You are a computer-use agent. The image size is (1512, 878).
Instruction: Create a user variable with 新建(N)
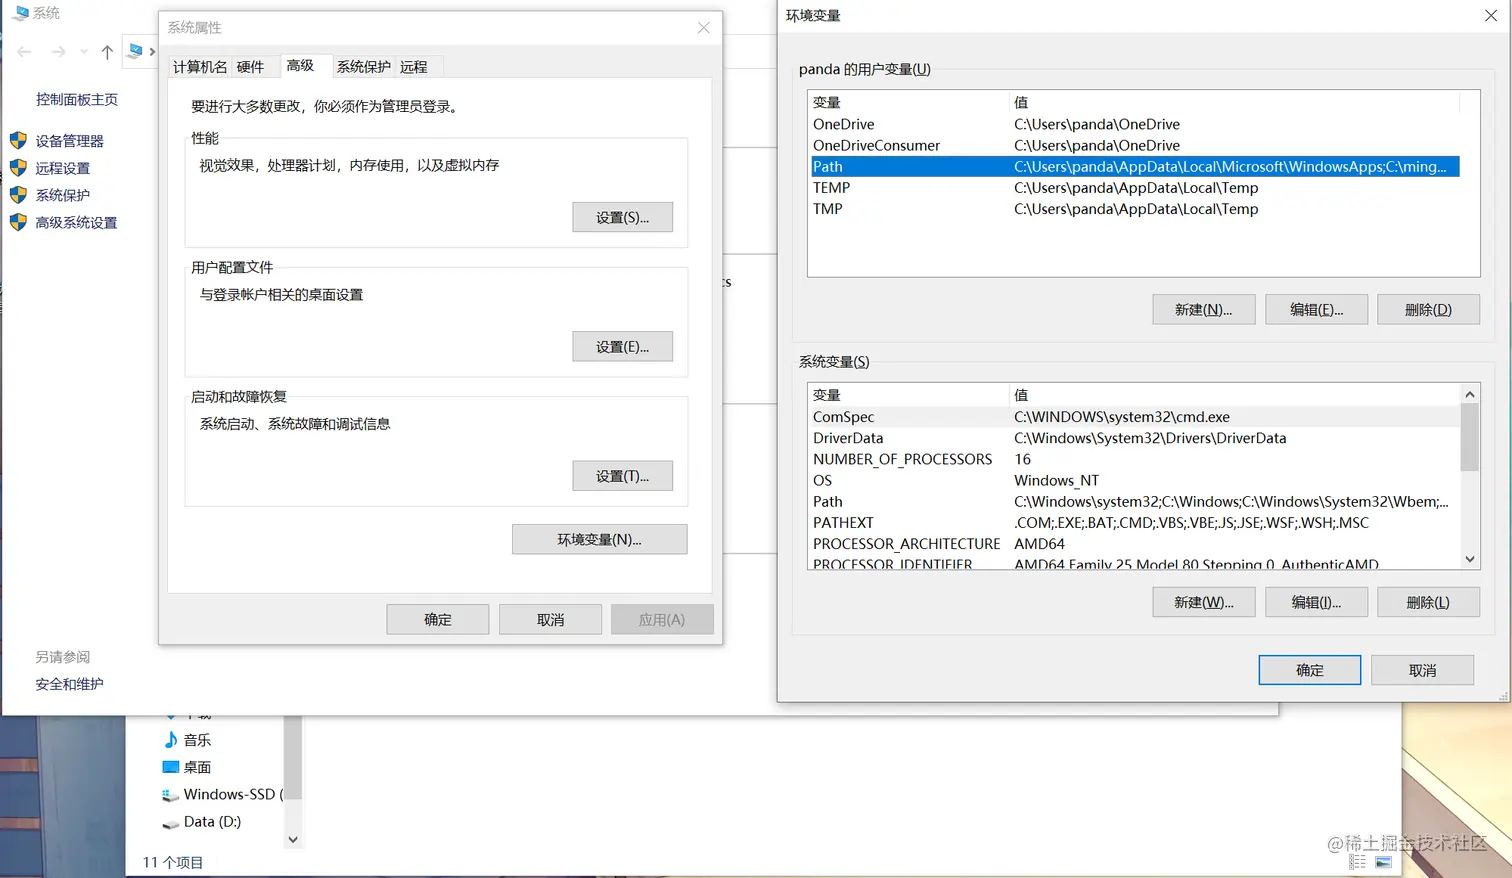(1203, 310)
